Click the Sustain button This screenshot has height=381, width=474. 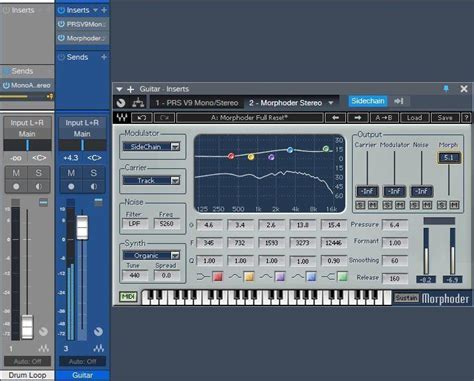coord(406,298)
